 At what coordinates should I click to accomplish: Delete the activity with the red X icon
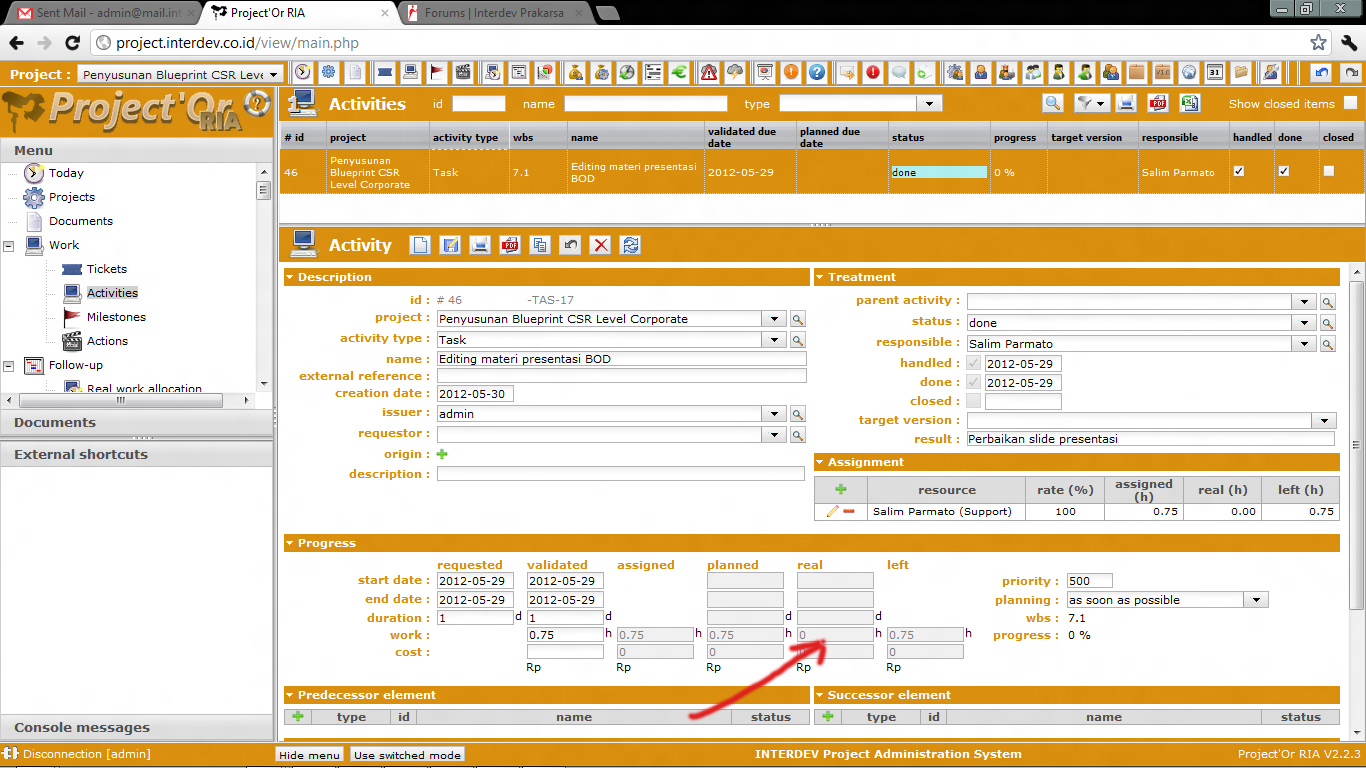600,245
